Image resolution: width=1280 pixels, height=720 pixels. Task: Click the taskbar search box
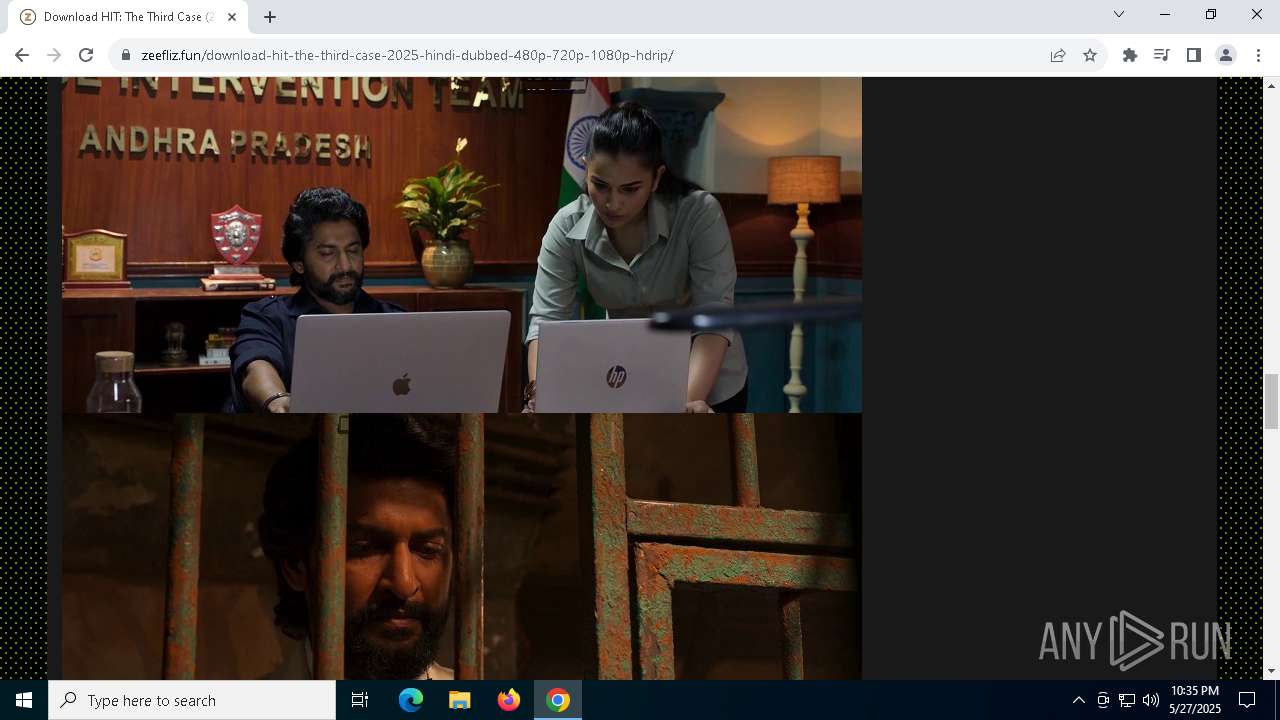click(192, 700)
